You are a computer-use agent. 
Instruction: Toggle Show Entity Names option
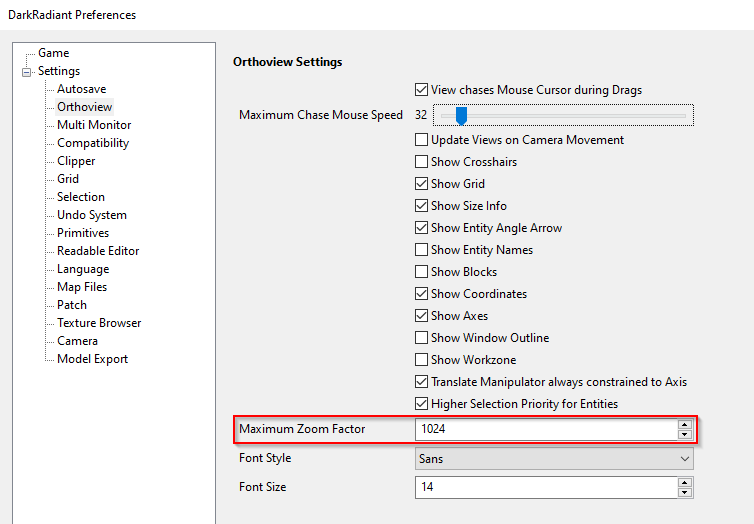pos(422,250)
